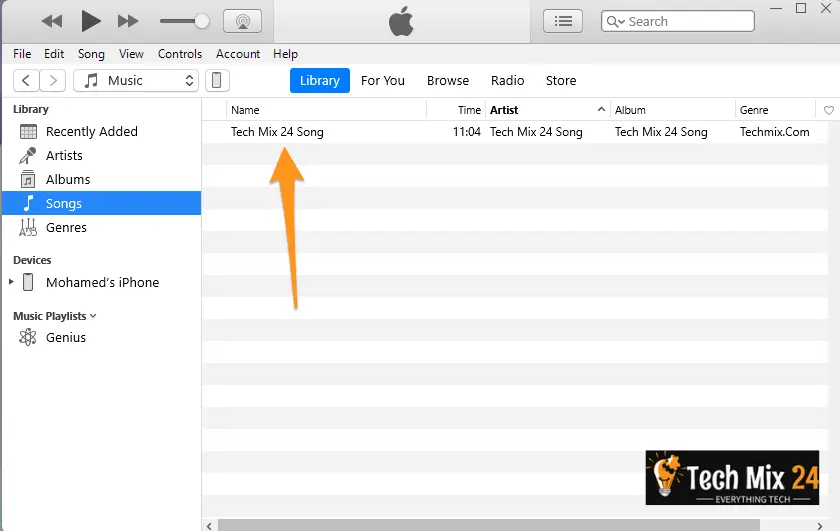840x531 pixels.
Task: Click the volume slider knob
Action: 202,21
